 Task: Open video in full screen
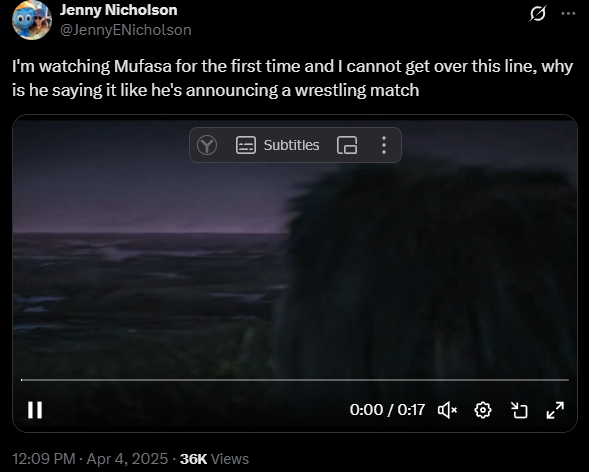[x=555, y=410]
